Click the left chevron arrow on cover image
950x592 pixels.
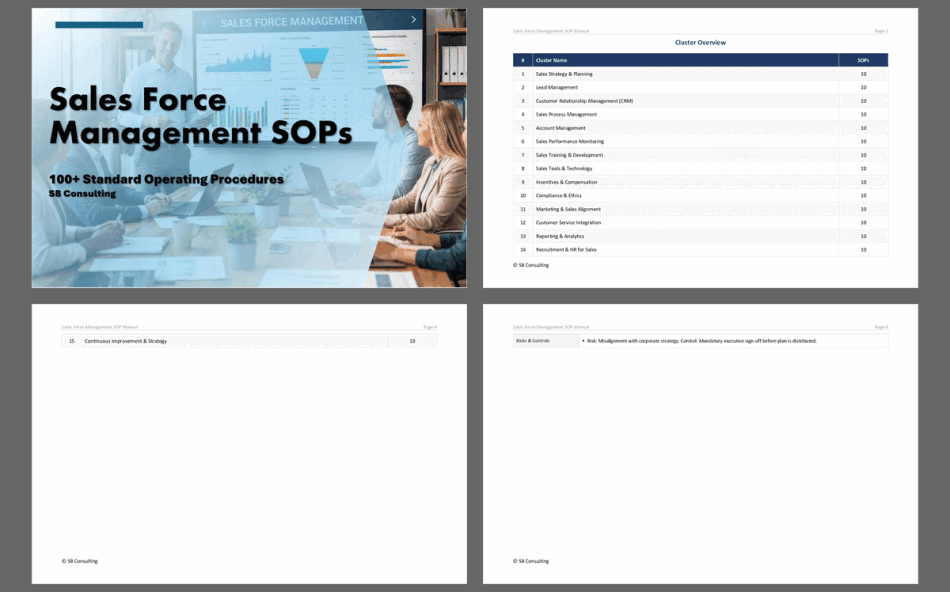[204, 22]
